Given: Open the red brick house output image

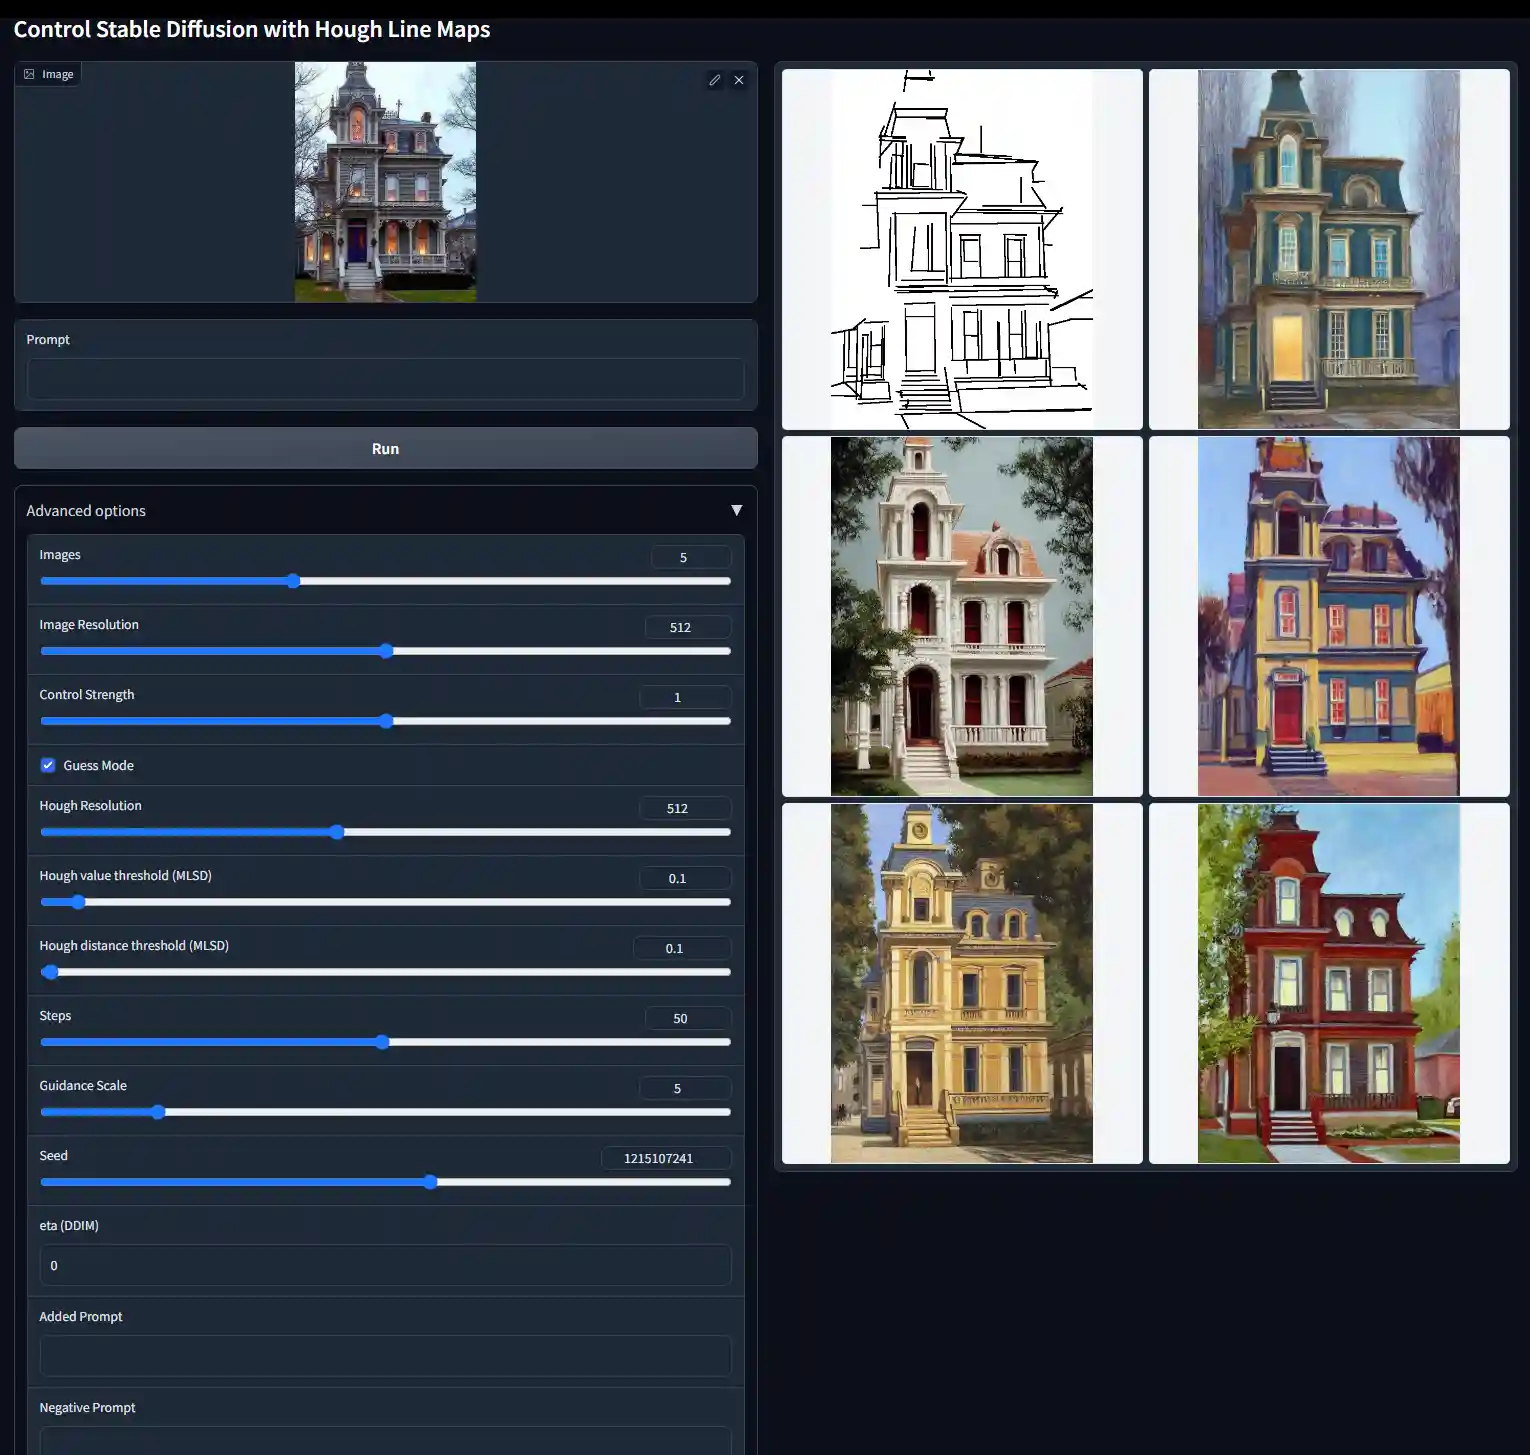Looking at the screenshot, I should pos(1328,983).
